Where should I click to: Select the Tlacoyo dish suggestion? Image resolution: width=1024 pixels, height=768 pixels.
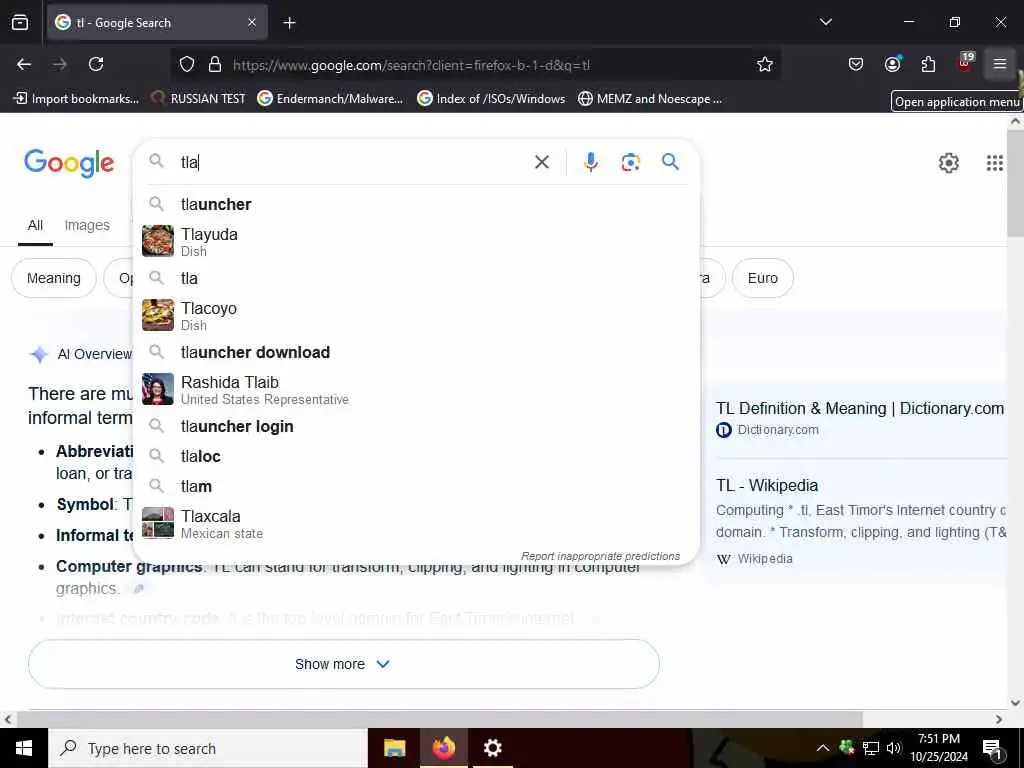click(416, 315)
